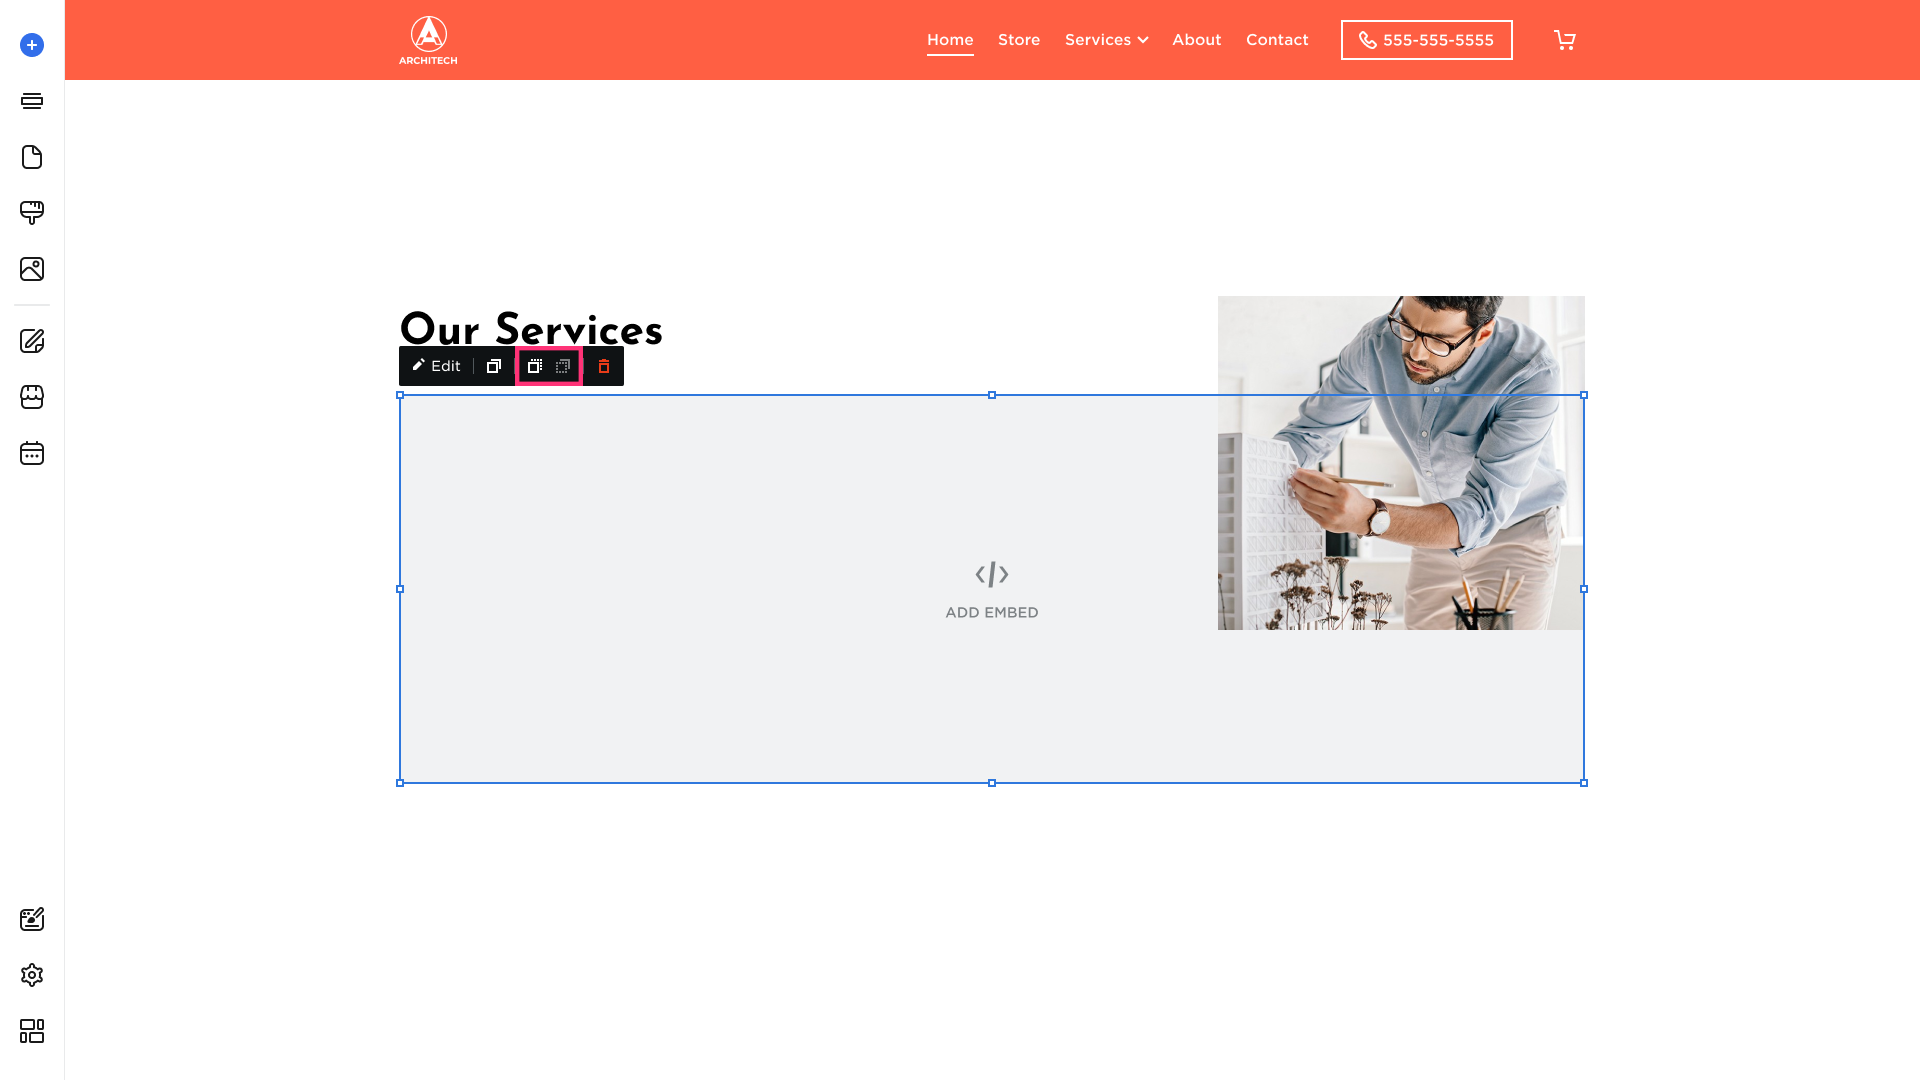This screenshot has width=1920, height=1080.
Task: Open the calendar bookings sidebar icon
Action: [x=32, y=453]
